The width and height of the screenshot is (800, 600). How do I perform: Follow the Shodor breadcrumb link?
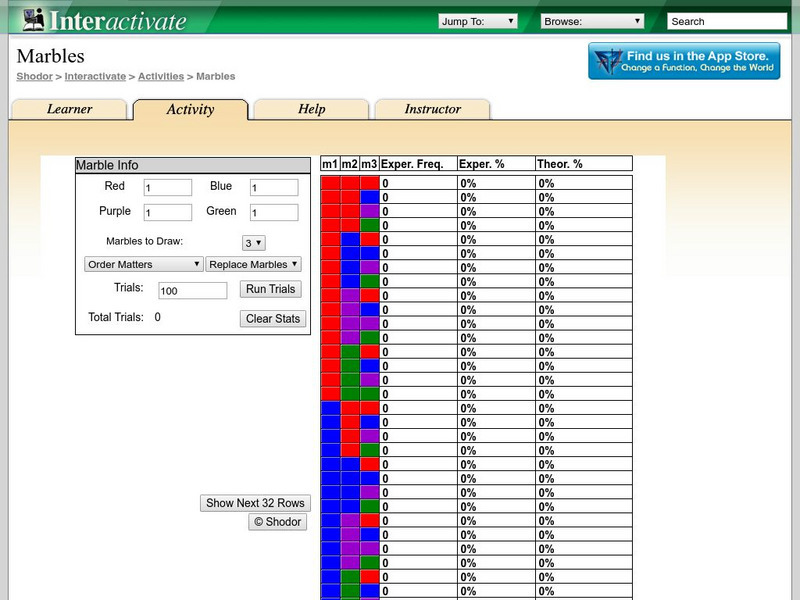(x=34, y=76)
